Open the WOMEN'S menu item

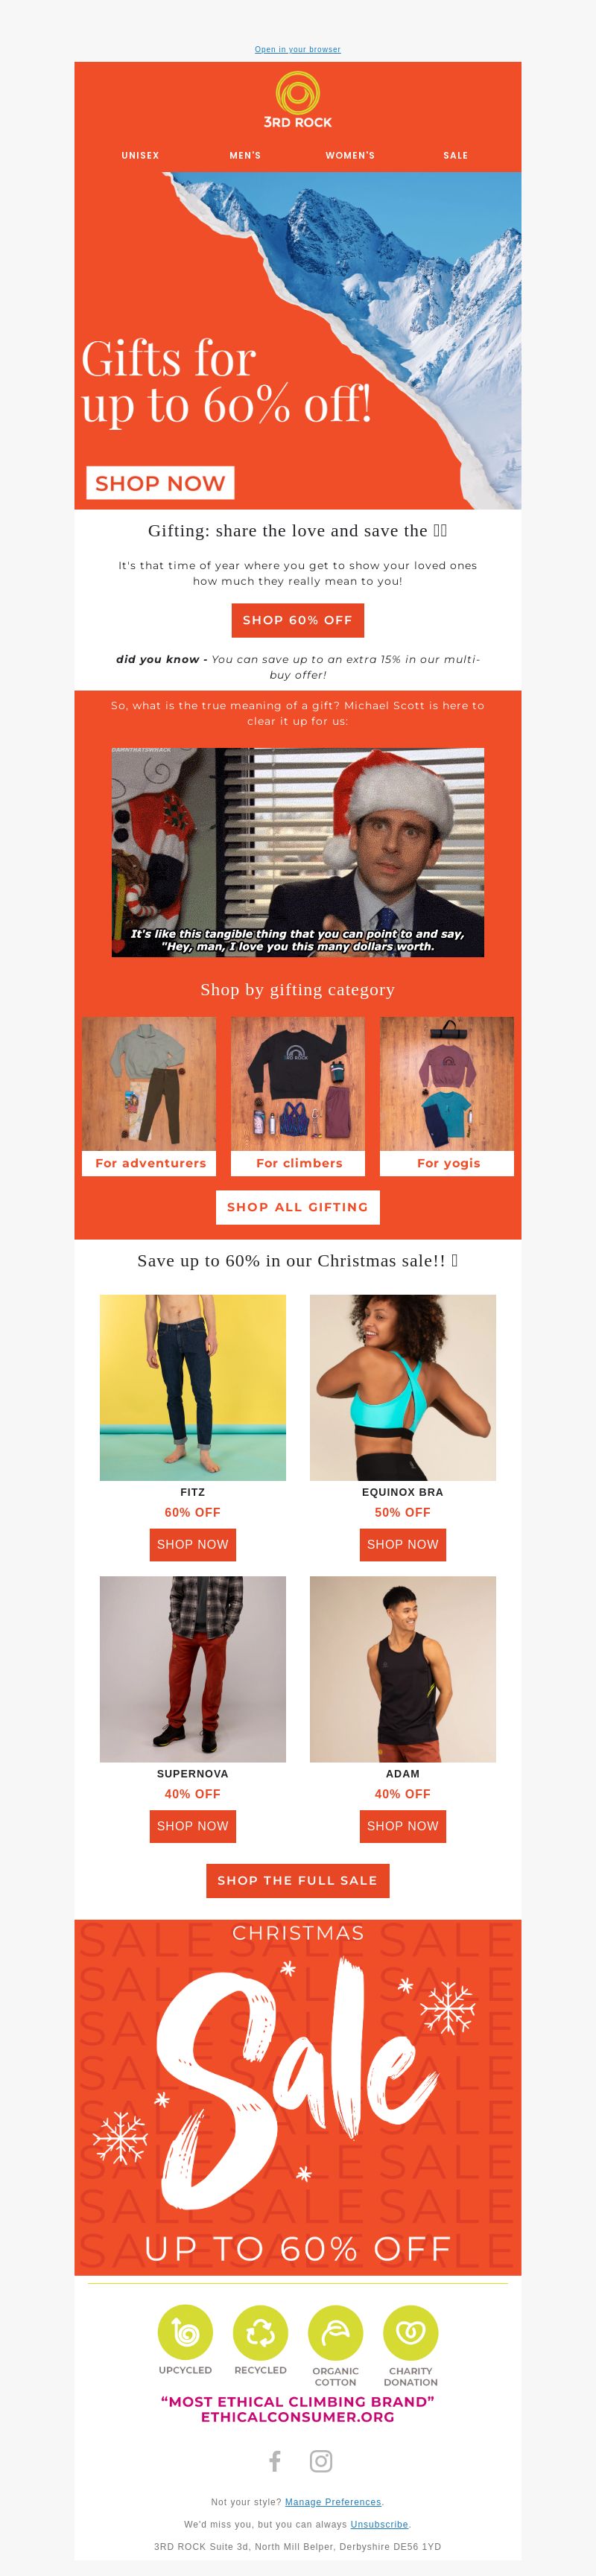click(350, 155)
